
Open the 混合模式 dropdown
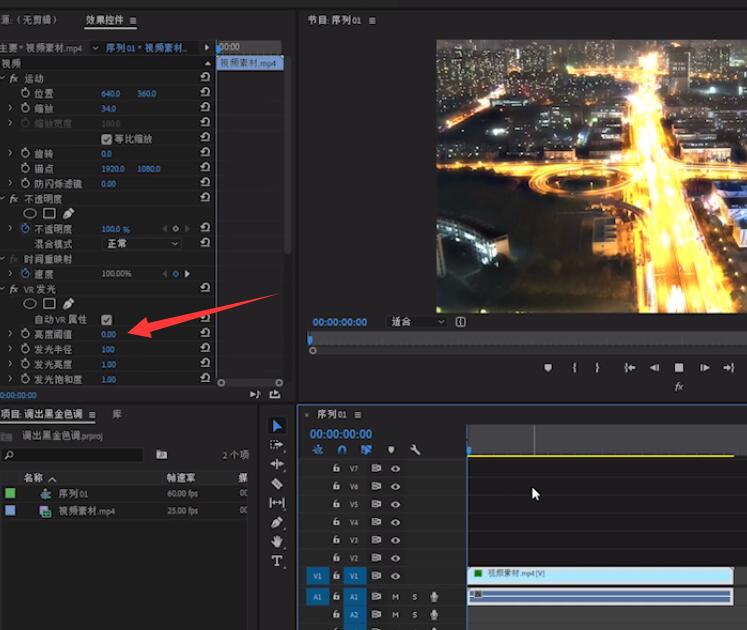pyautogui.click(x=143, y=244)
